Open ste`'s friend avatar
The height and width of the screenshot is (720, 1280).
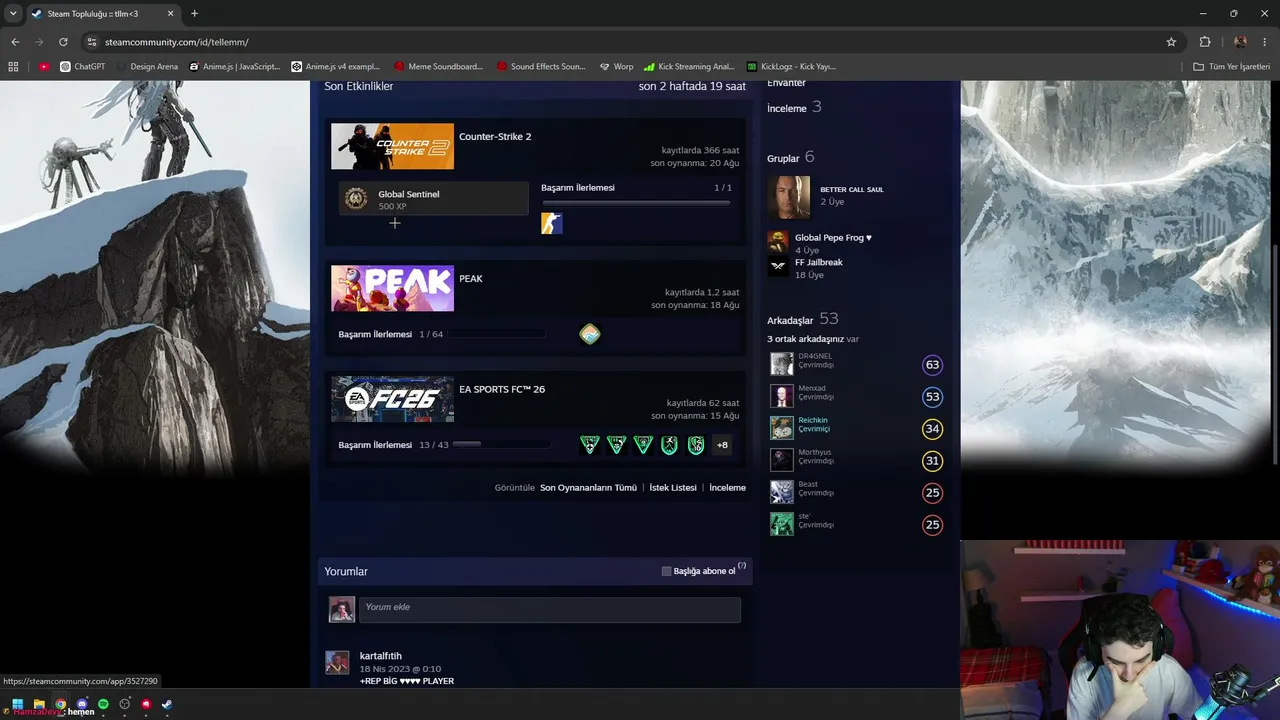(x=782, y=524)
